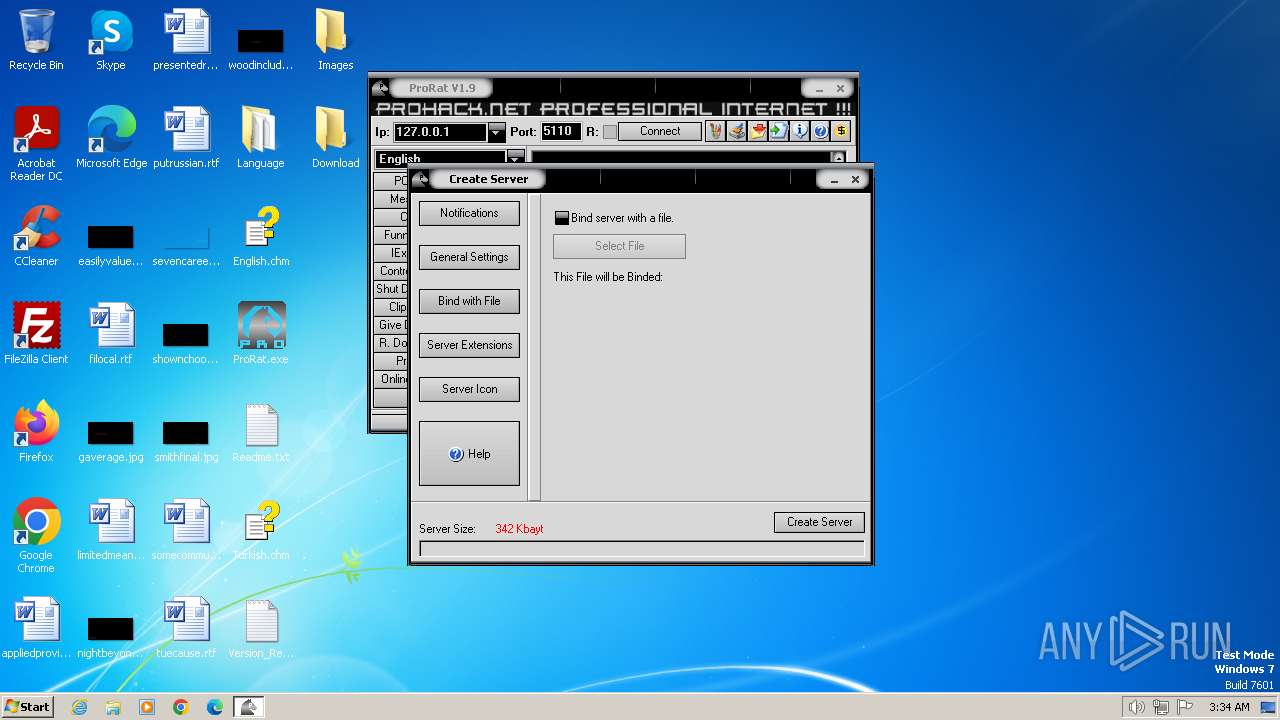Click the dollar sign toolbar icon
The image size is (1280, 720).
(x=841, y=131)
